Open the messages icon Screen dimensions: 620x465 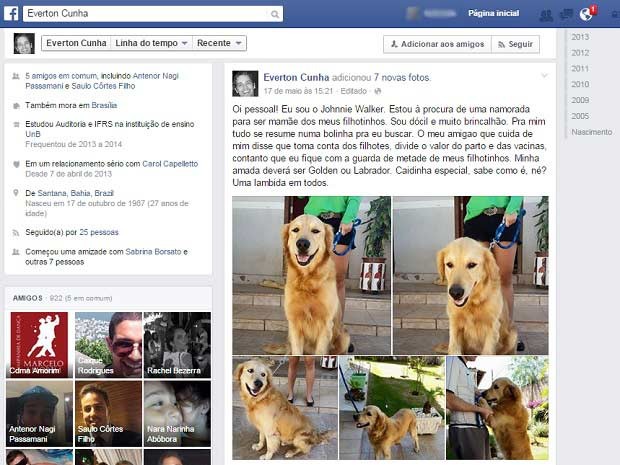tap(566, 15)
